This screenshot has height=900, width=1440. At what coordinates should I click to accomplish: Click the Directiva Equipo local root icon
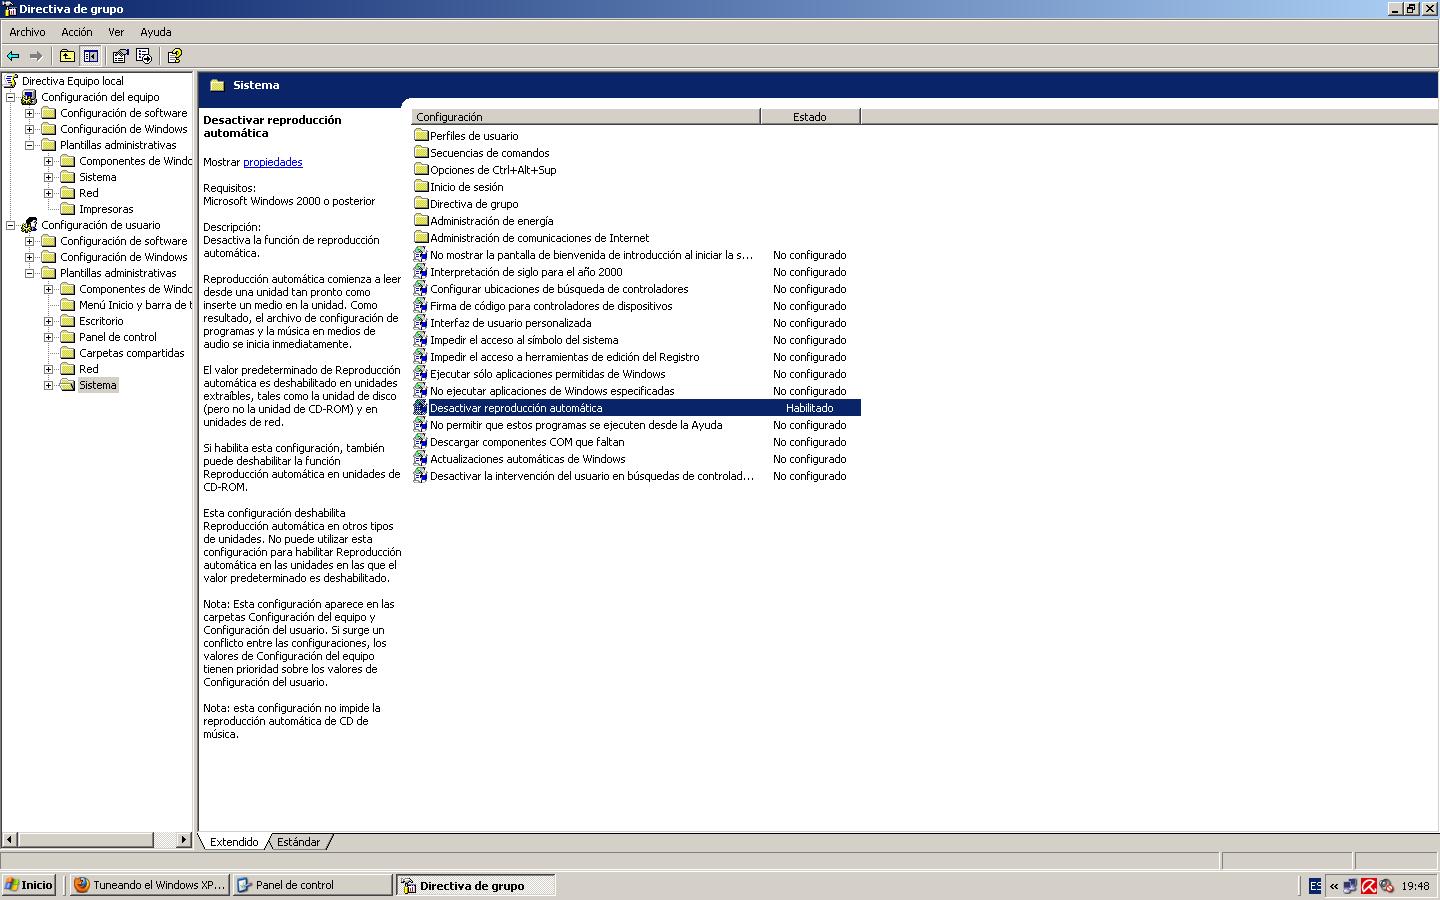12,81
